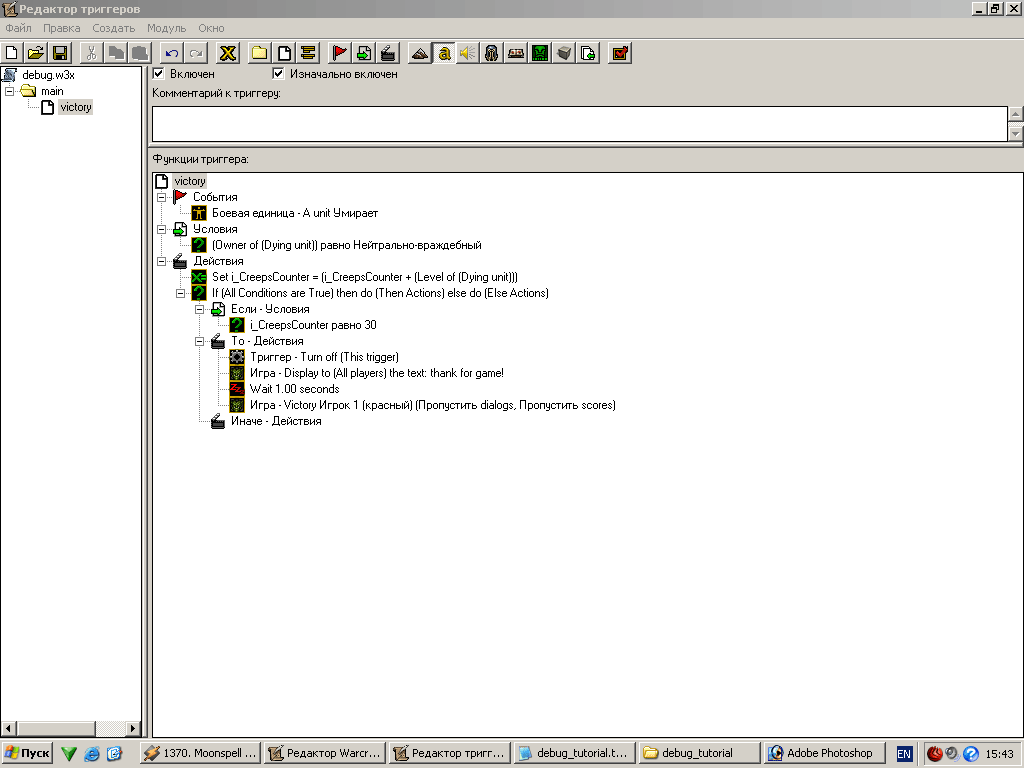Open the Terrain editor toolbar icon
Screen dimensions: 1024x768
tap(420, 53)
